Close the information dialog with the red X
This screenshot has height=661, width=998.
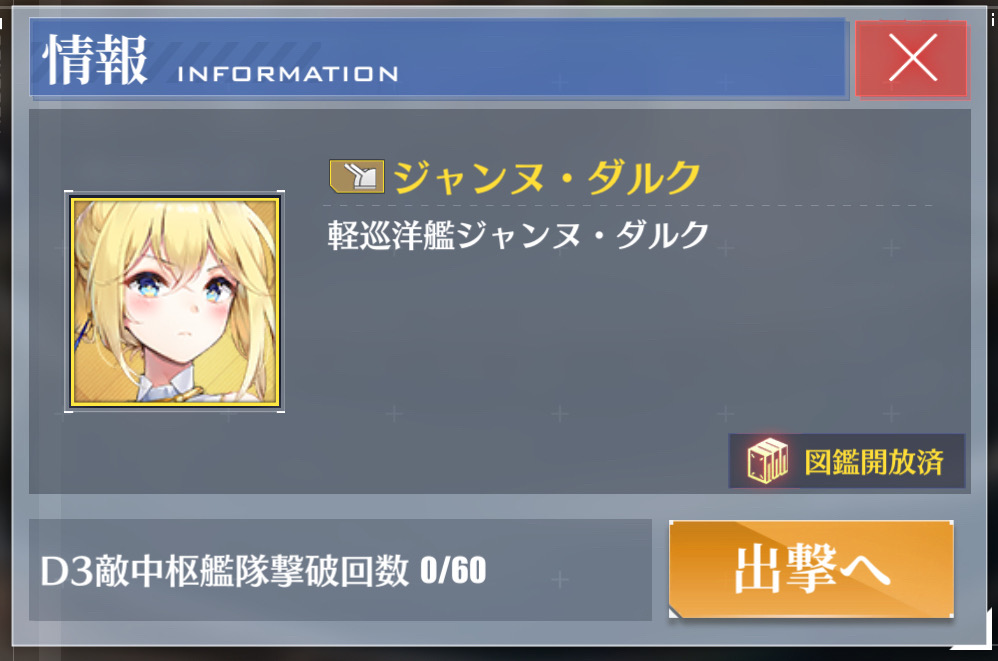point(911,59)
